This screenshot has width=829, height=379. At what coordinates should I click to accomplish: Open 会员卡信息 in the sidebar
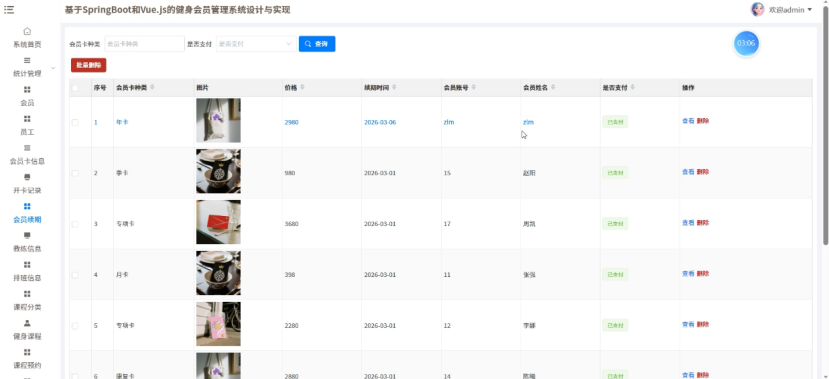point(27,161)
